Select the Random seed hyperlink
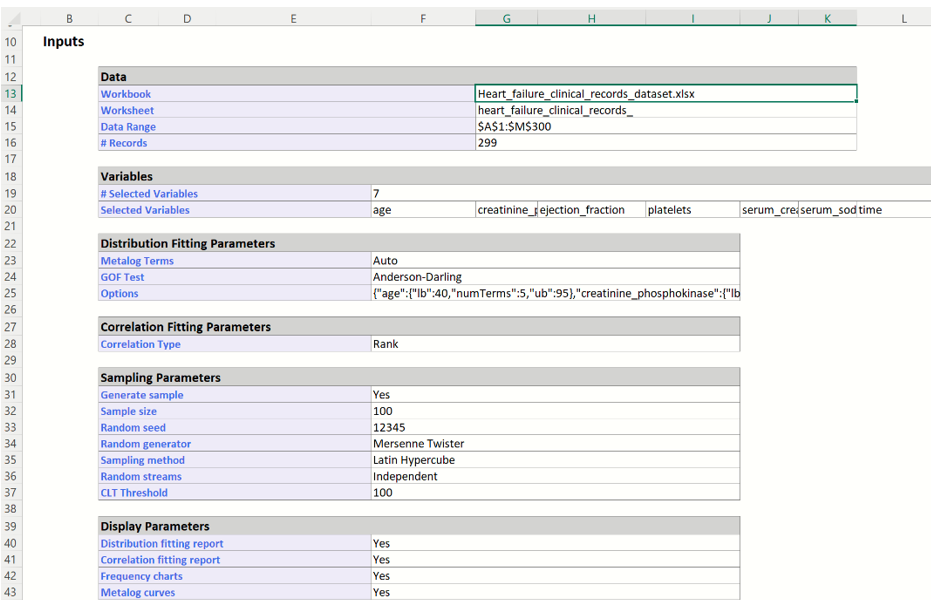The image size is (931, 600). 132,427
